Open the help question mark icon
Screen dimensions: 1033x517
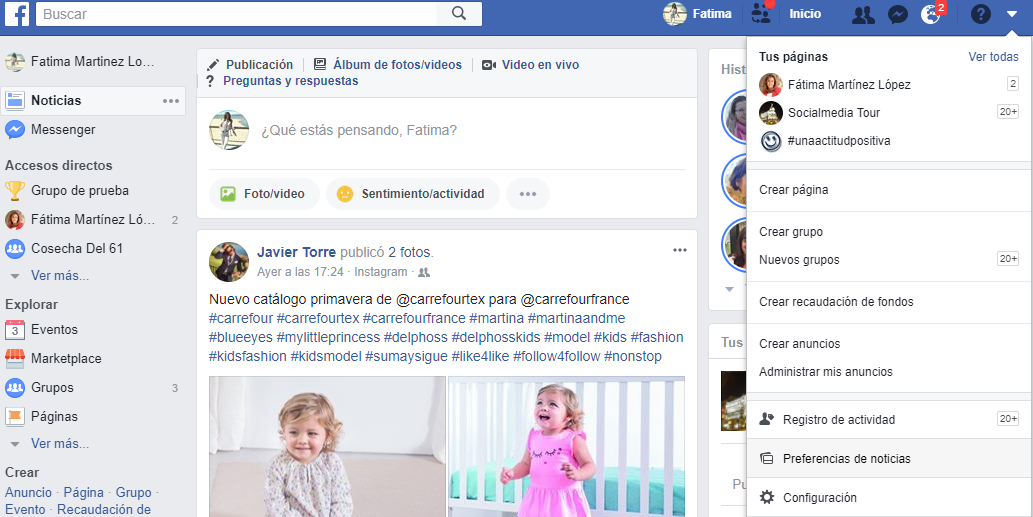[980, 14]
